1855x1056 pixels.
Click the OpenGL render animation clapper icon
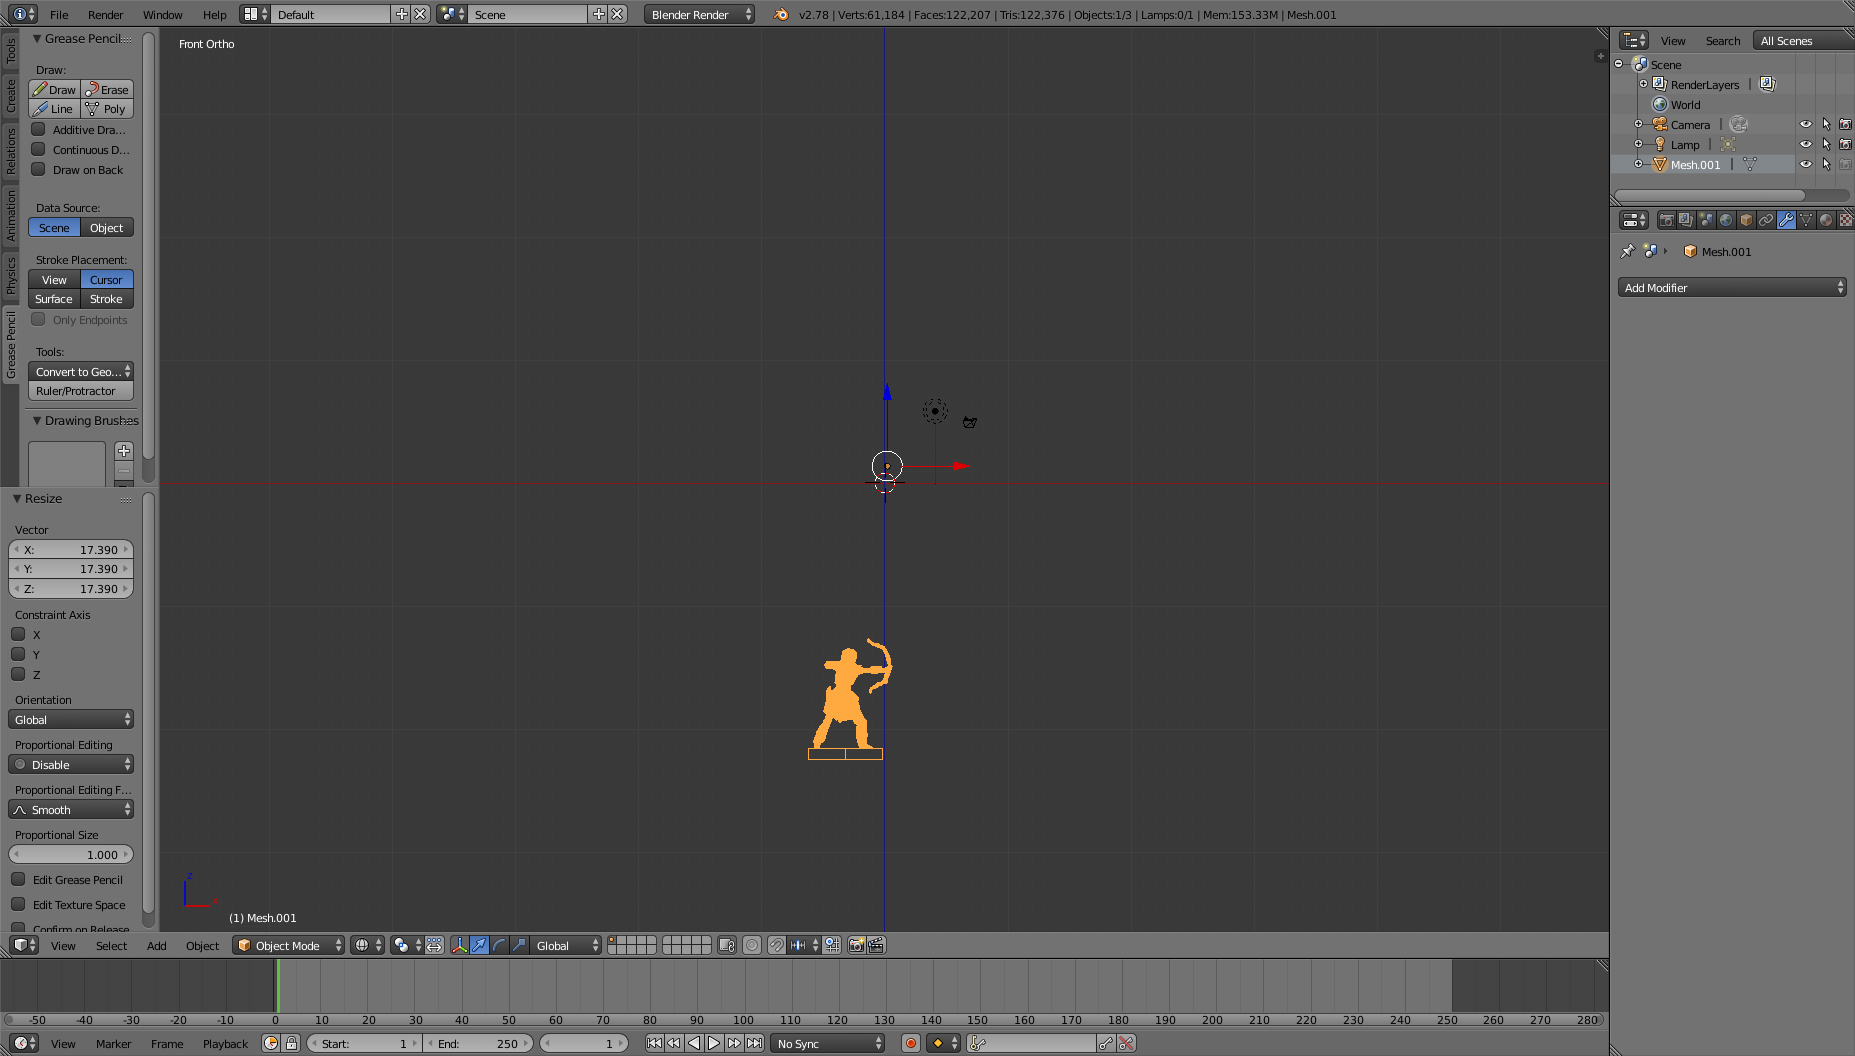click(x=876, y=945)
